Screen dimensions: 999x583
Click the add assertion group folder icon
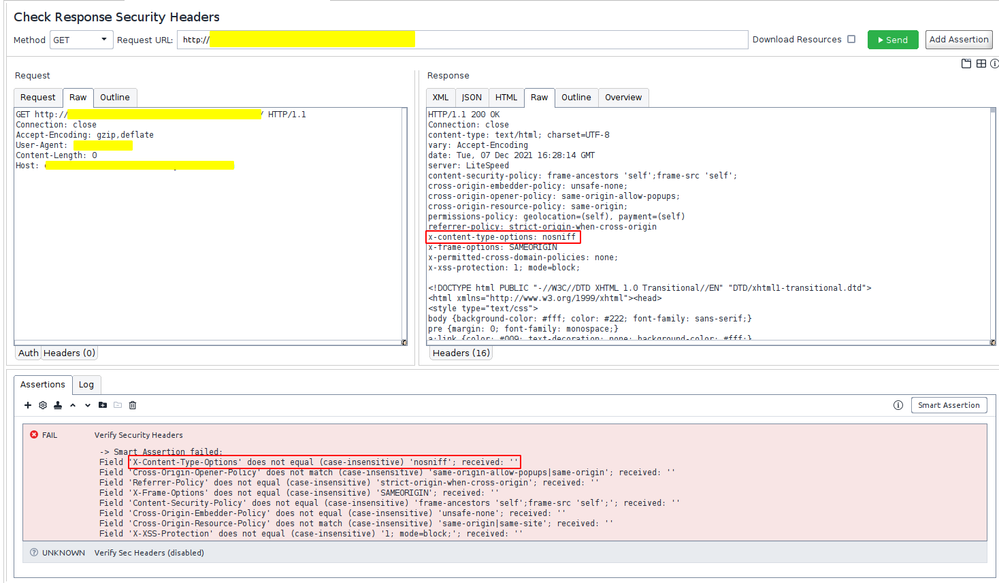pos(103,405)
